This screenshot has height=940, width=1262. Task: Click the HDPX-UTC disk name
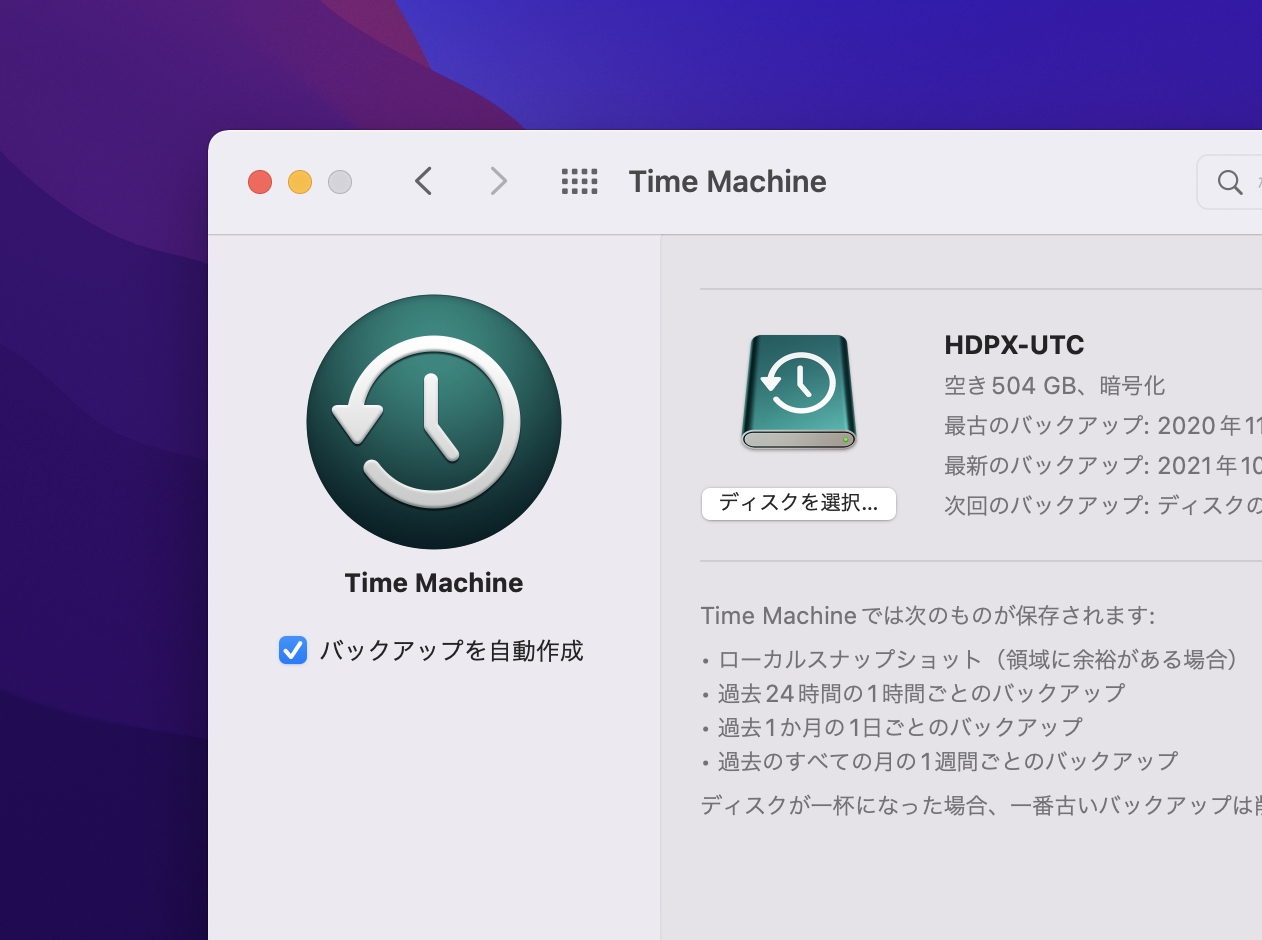tap(1014, 346)
